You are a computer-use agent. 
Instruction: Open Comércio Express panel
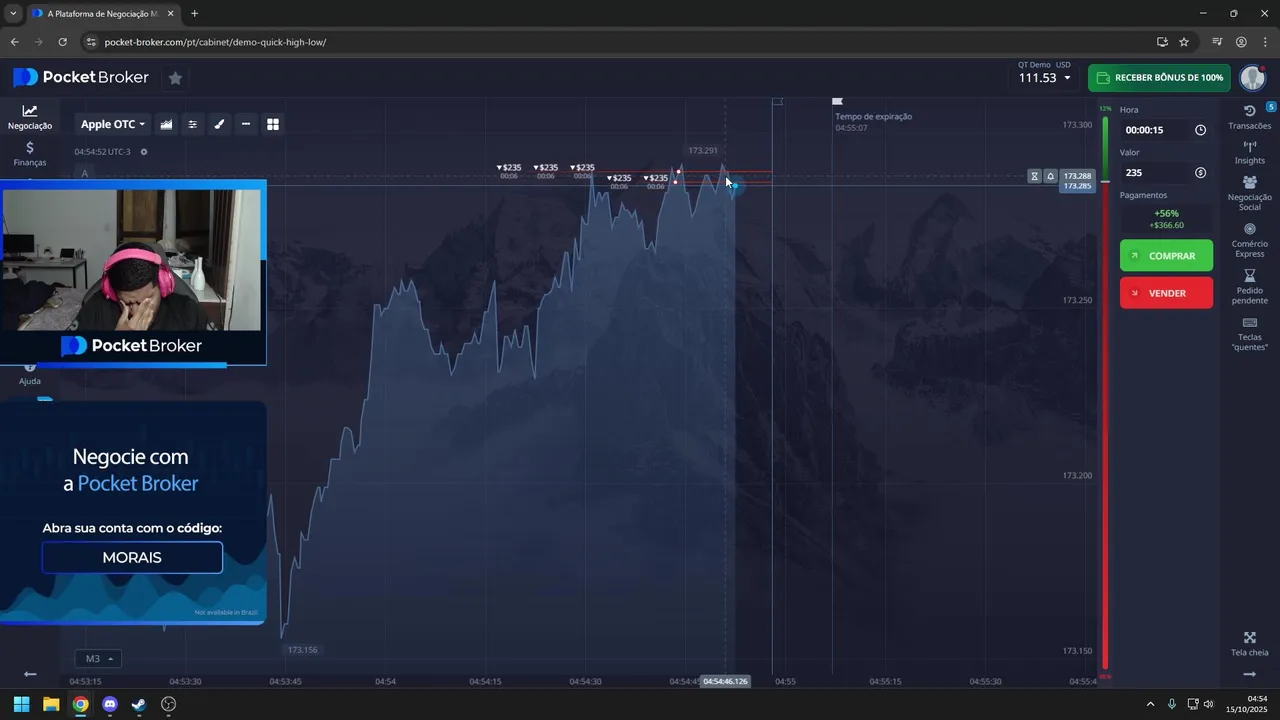click(x=1249, y=240)
